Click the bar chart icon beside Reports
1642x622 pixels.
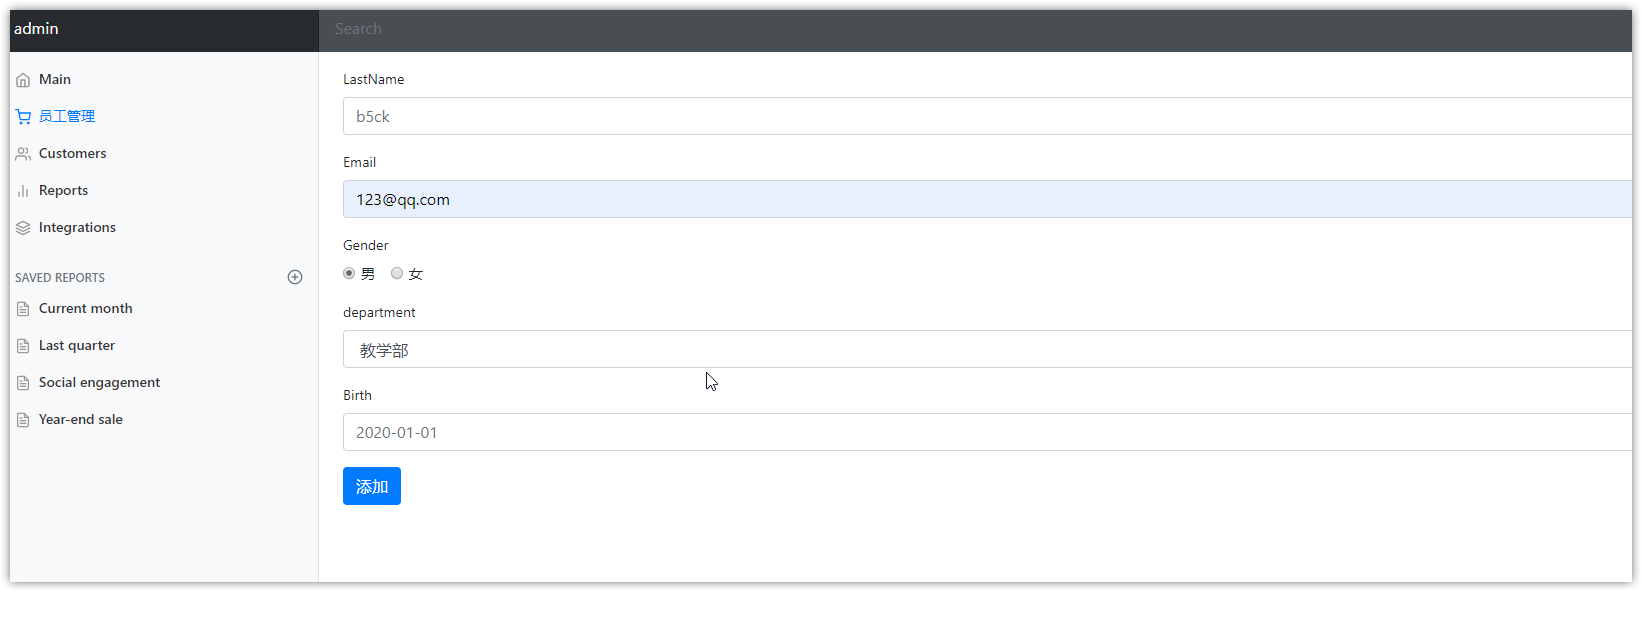click(23, 191)
